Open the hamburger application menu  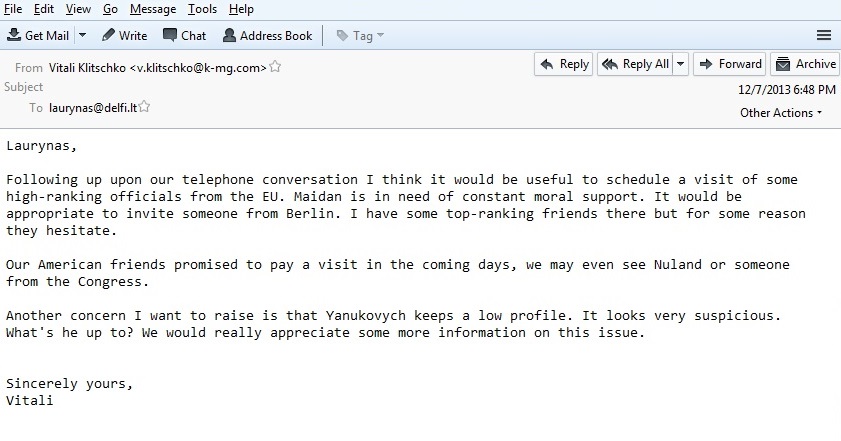pyautogui.click(x=824, y=35)
